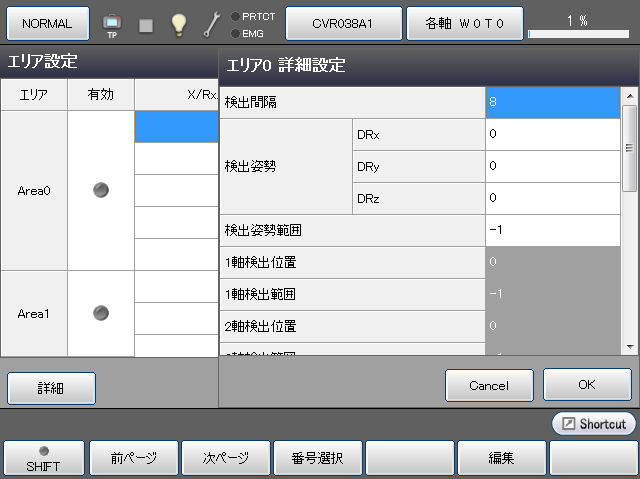
Task: Select the DRx value field
Action: [553, 134]
